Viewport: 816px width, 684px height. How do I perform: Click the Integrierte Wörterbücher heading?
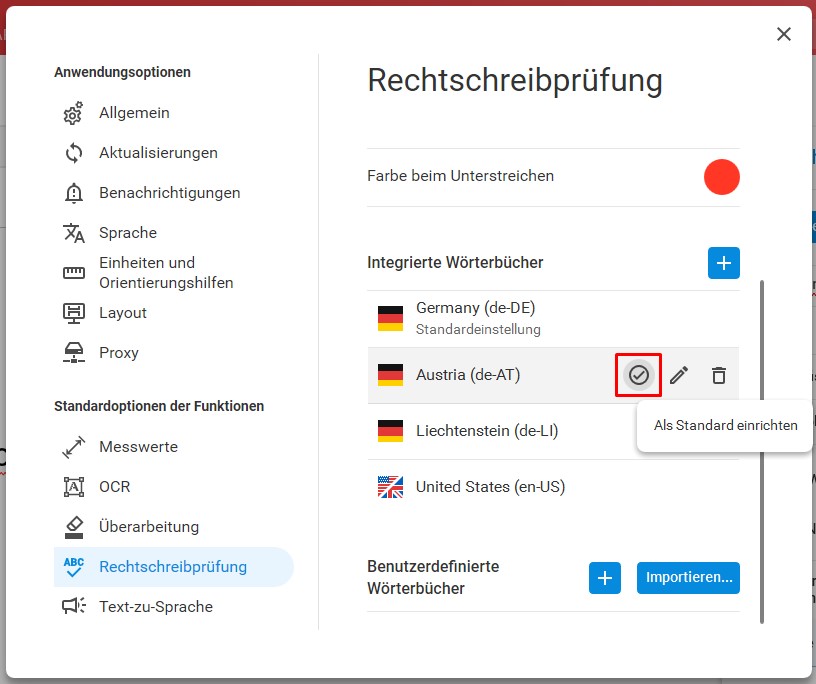click(x=455, y=262)
